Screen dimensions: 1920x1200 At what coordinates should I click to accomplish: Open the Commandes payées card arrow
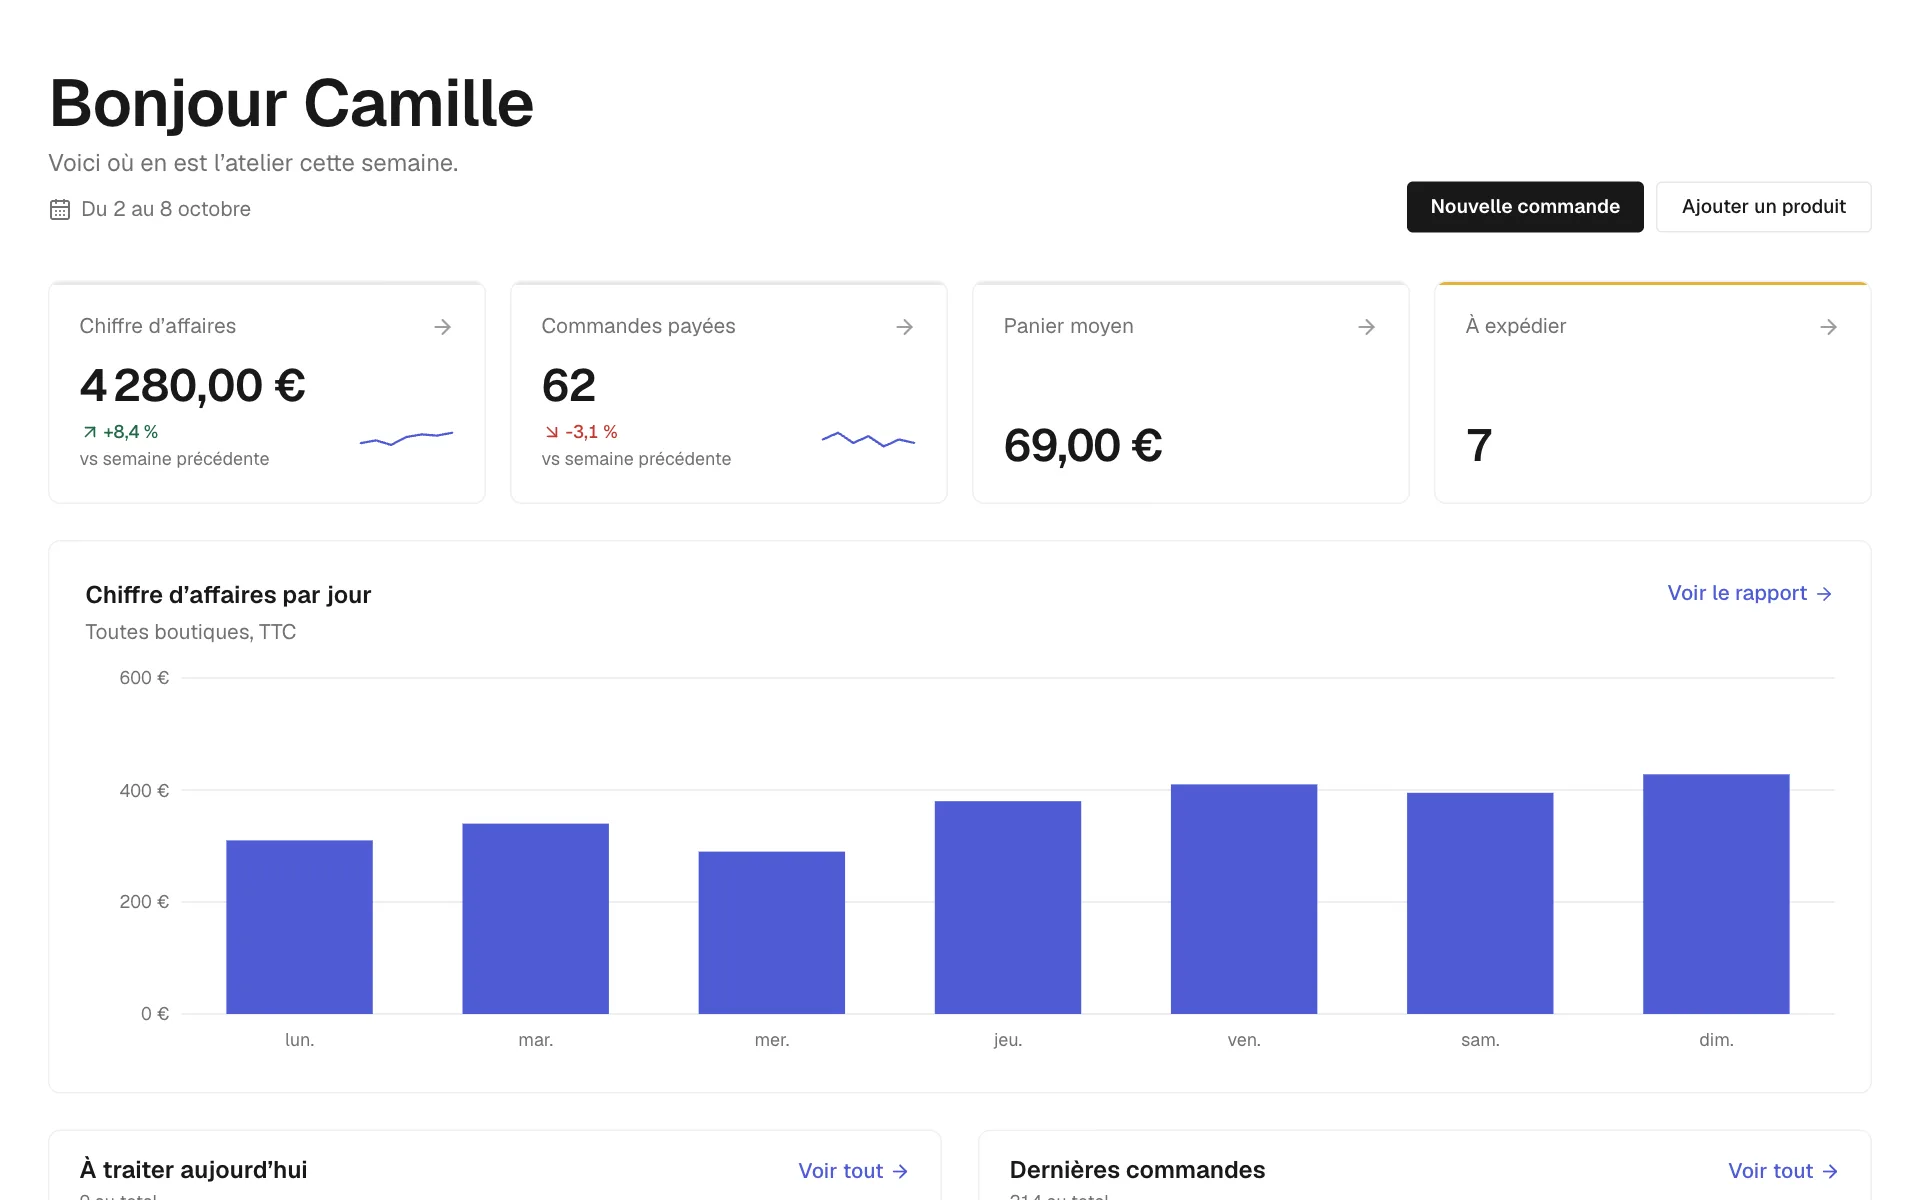click(904, 327)
